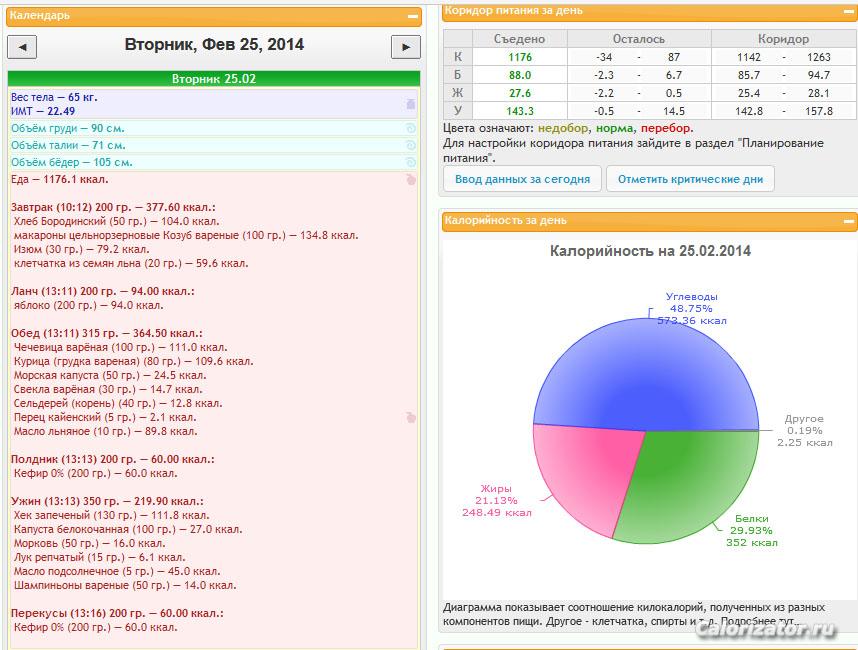Click measurement icon beside waist volume row
The image size is (858, 650).
click(410, 146)
